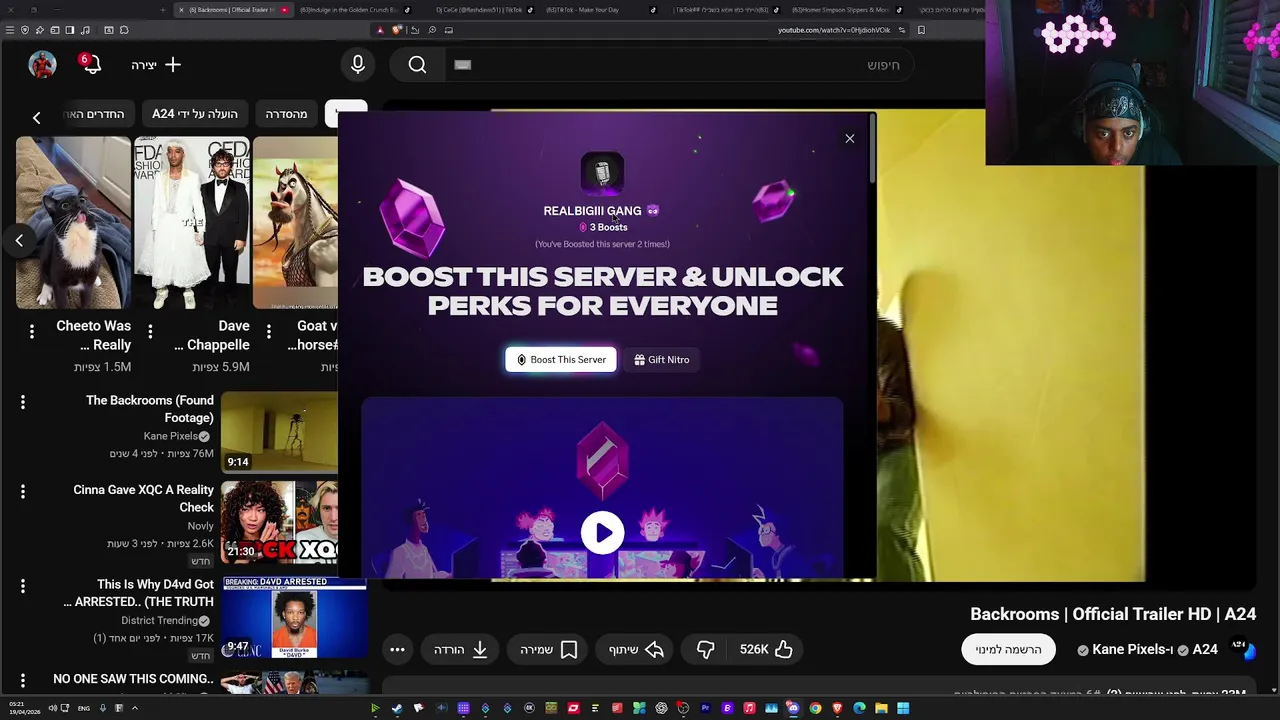Click the YouTube search magnifier icon

[417, 65]
